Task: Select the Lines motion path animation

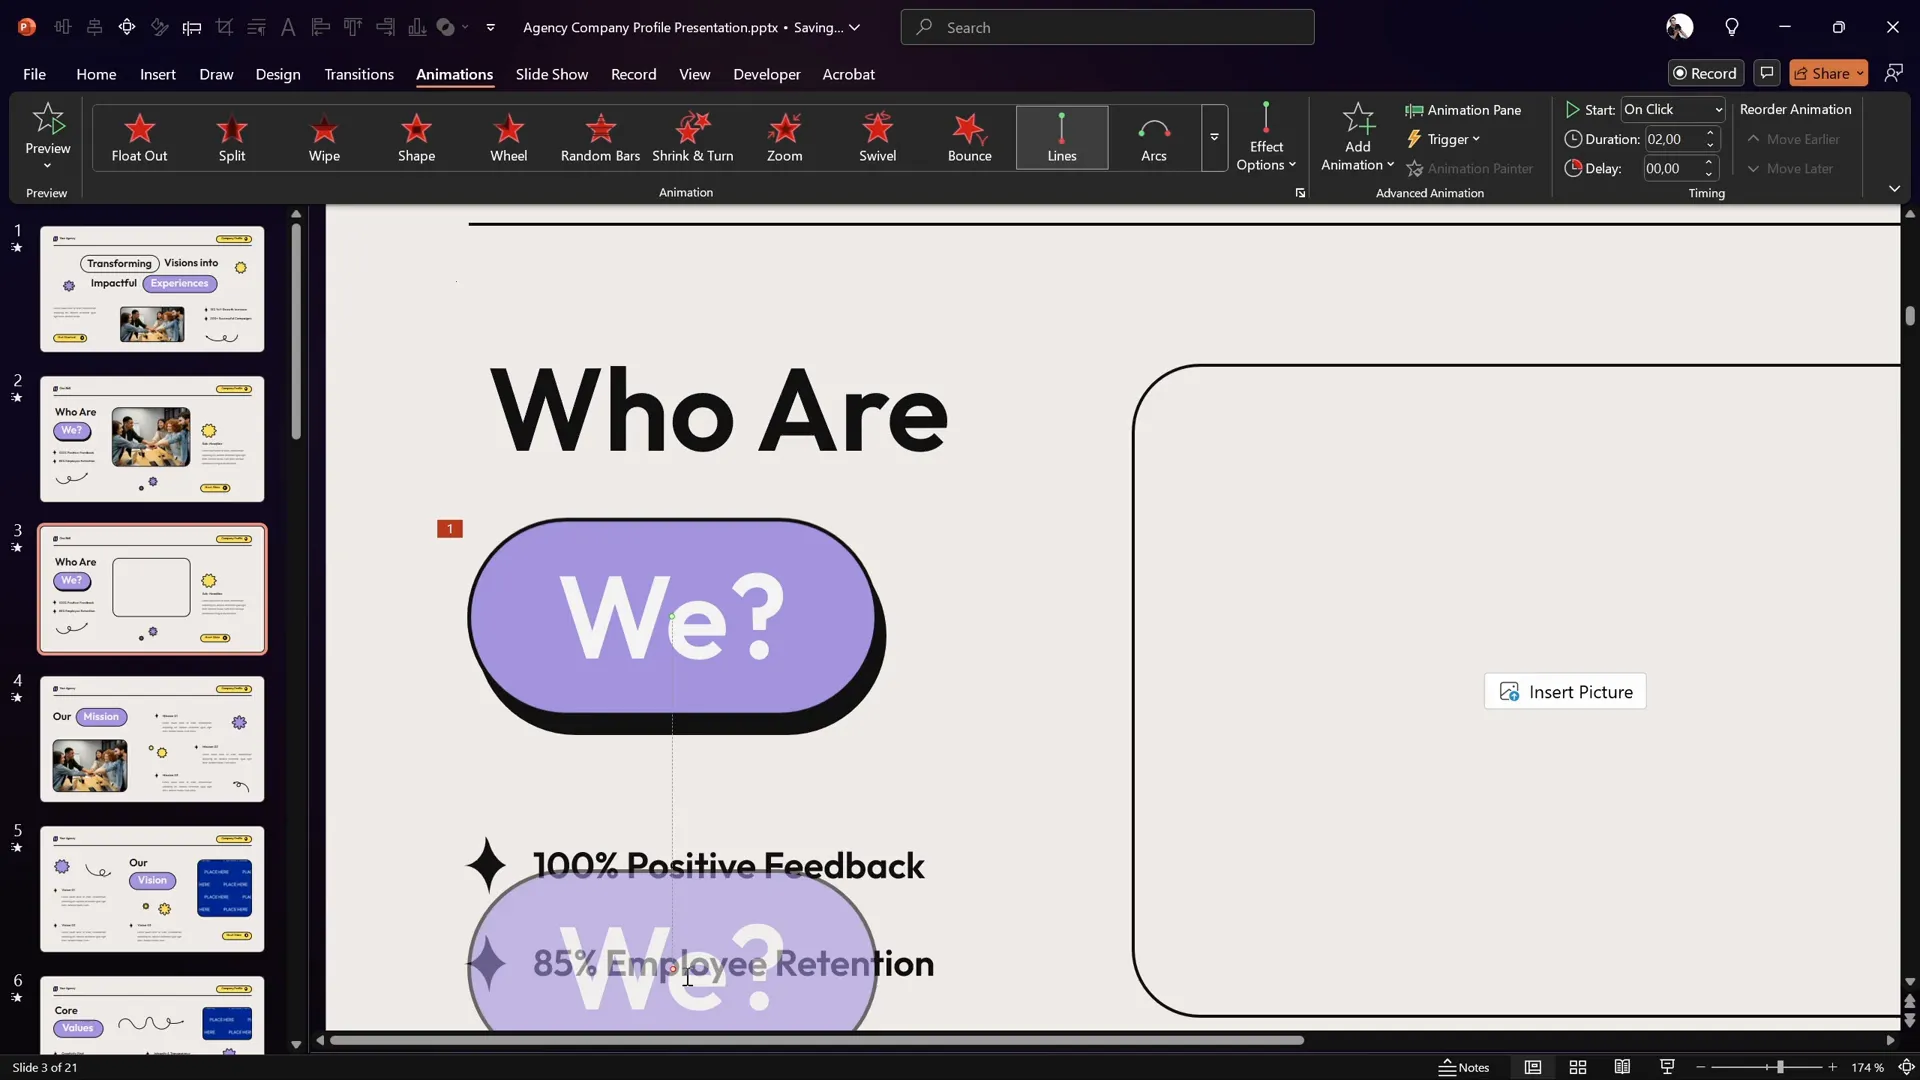Action: tap(1061, 138)
